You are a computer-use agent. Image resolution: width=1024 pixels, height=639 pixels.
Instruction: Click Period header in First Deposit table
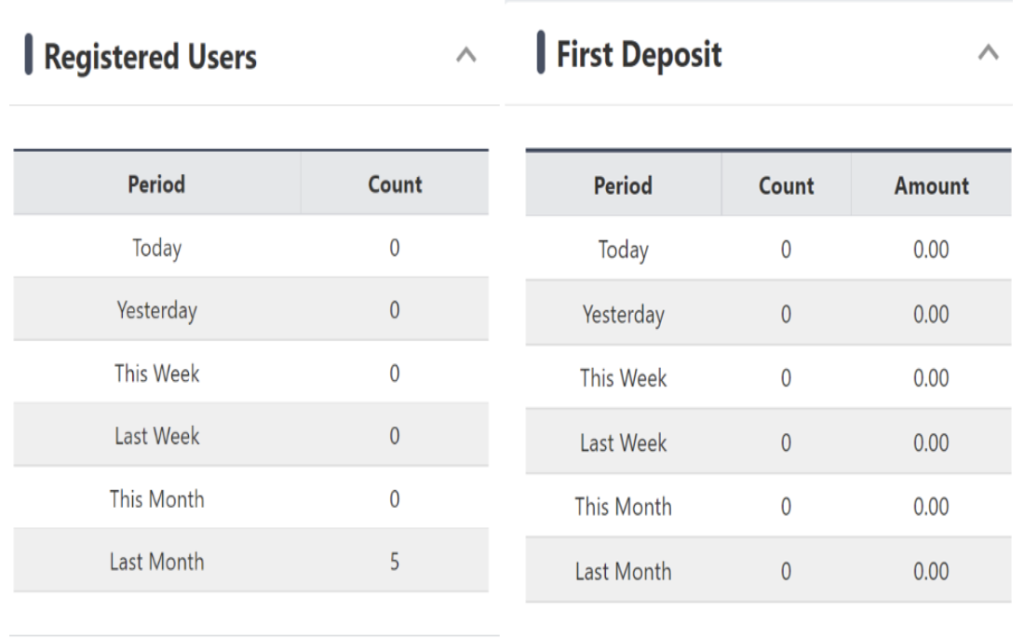pyautogui.click(x=623, y=185)
